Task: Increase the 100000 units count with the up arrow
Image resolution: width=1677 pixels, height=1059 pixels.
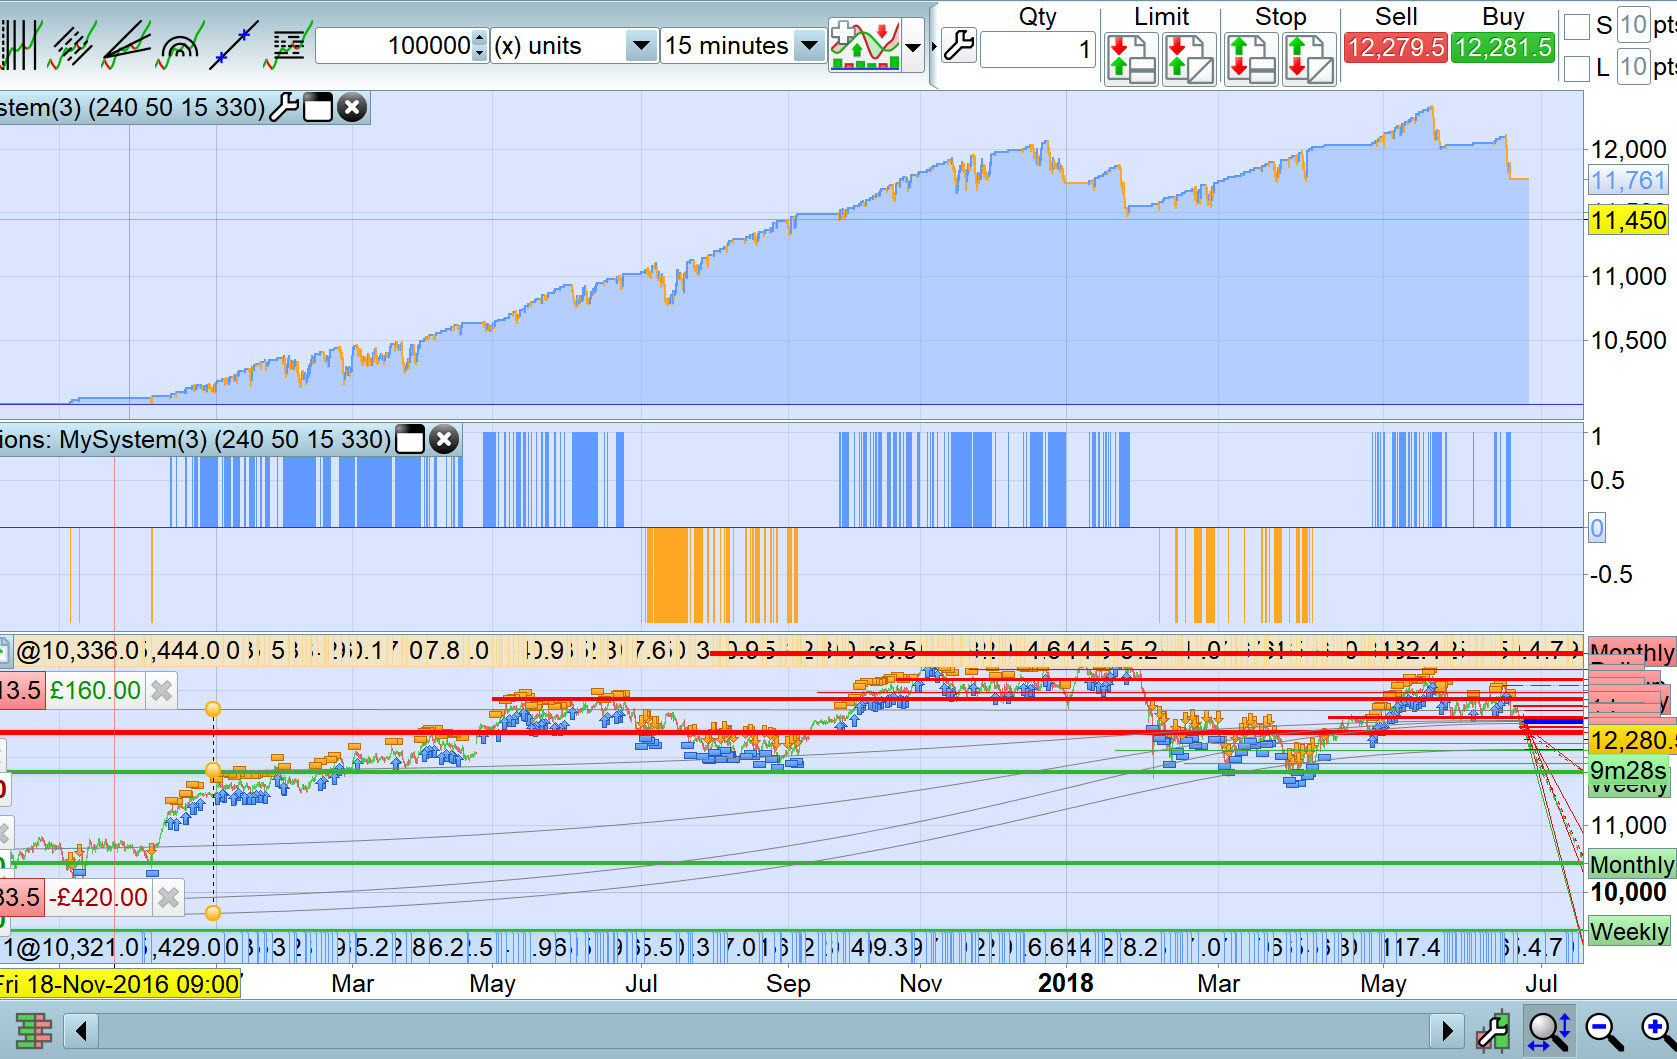Action: (480, 38)
